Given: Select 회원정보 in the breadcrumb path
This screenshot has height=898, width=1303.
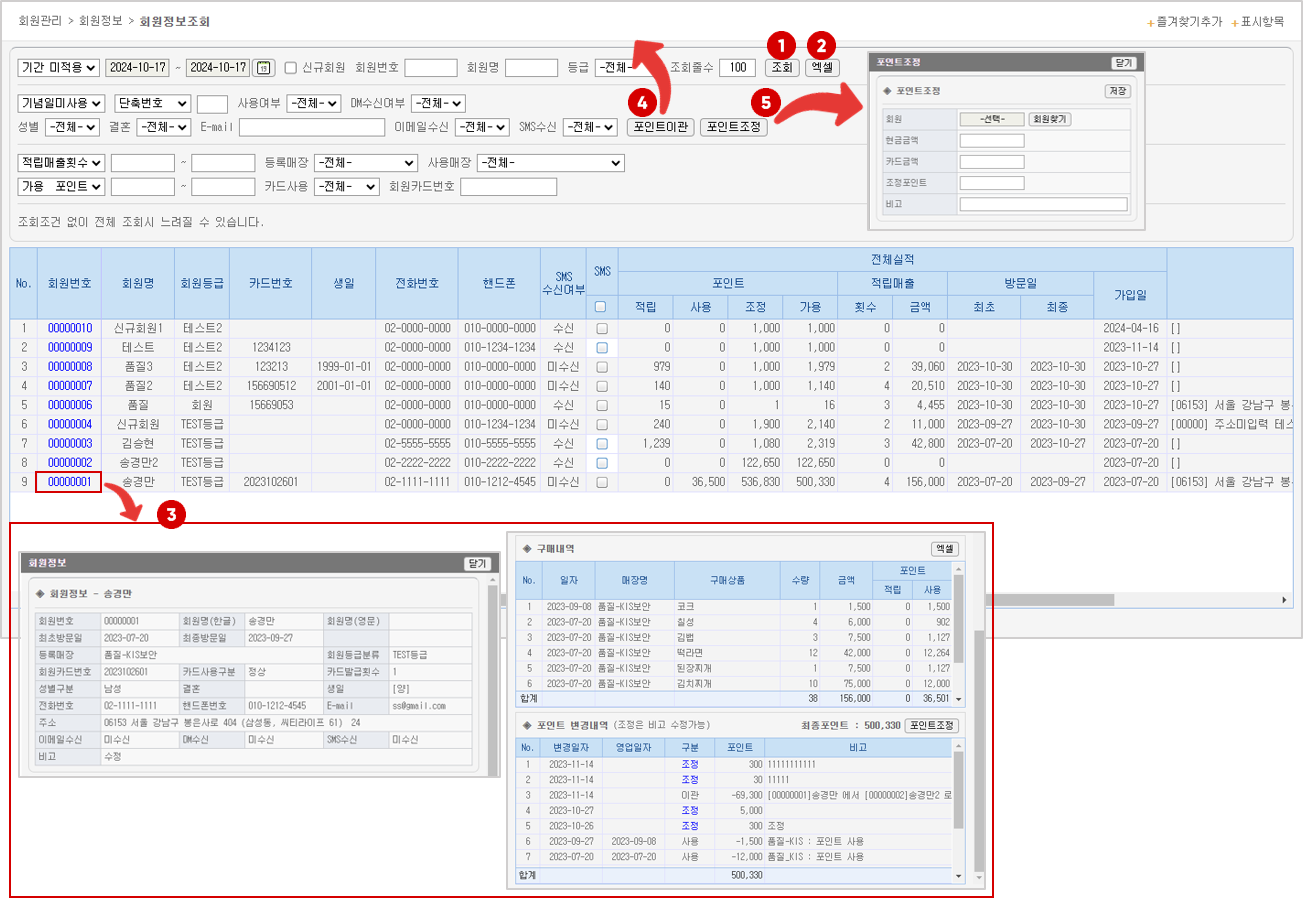Looking at the screenshot, I should [x=102, y=21].
